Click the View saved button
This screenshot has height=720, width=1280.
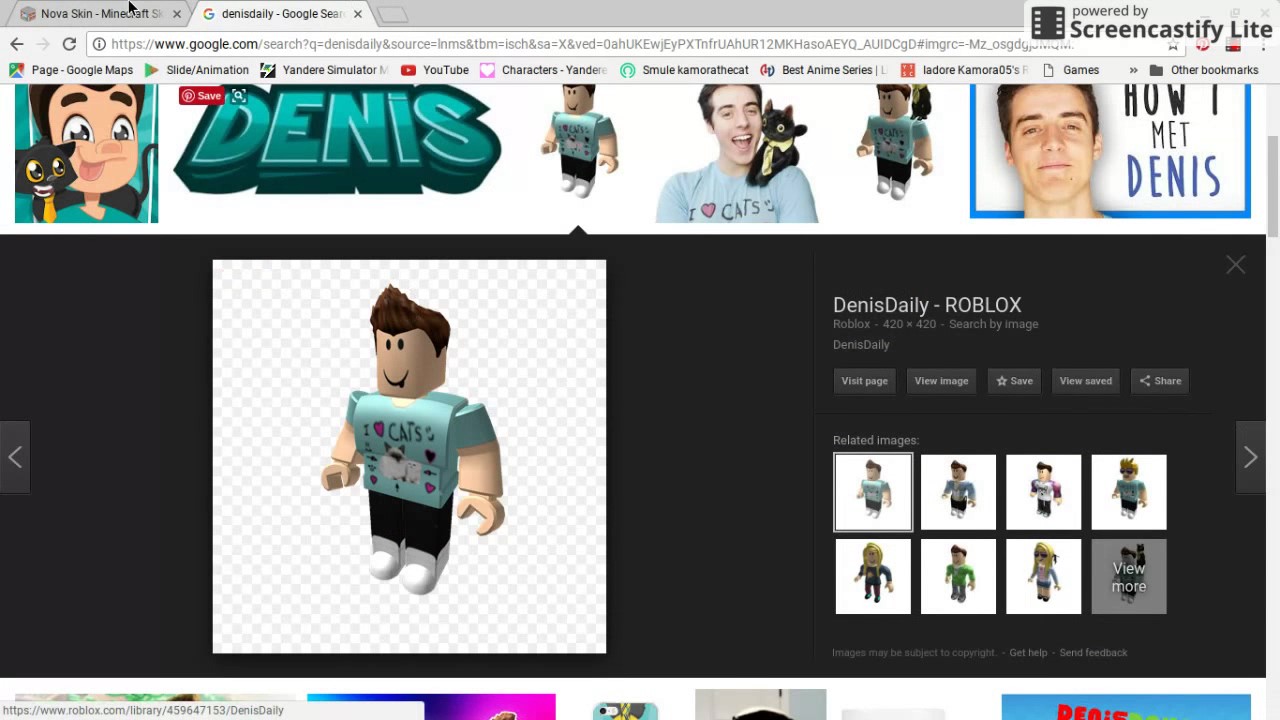coord(1085,381)
